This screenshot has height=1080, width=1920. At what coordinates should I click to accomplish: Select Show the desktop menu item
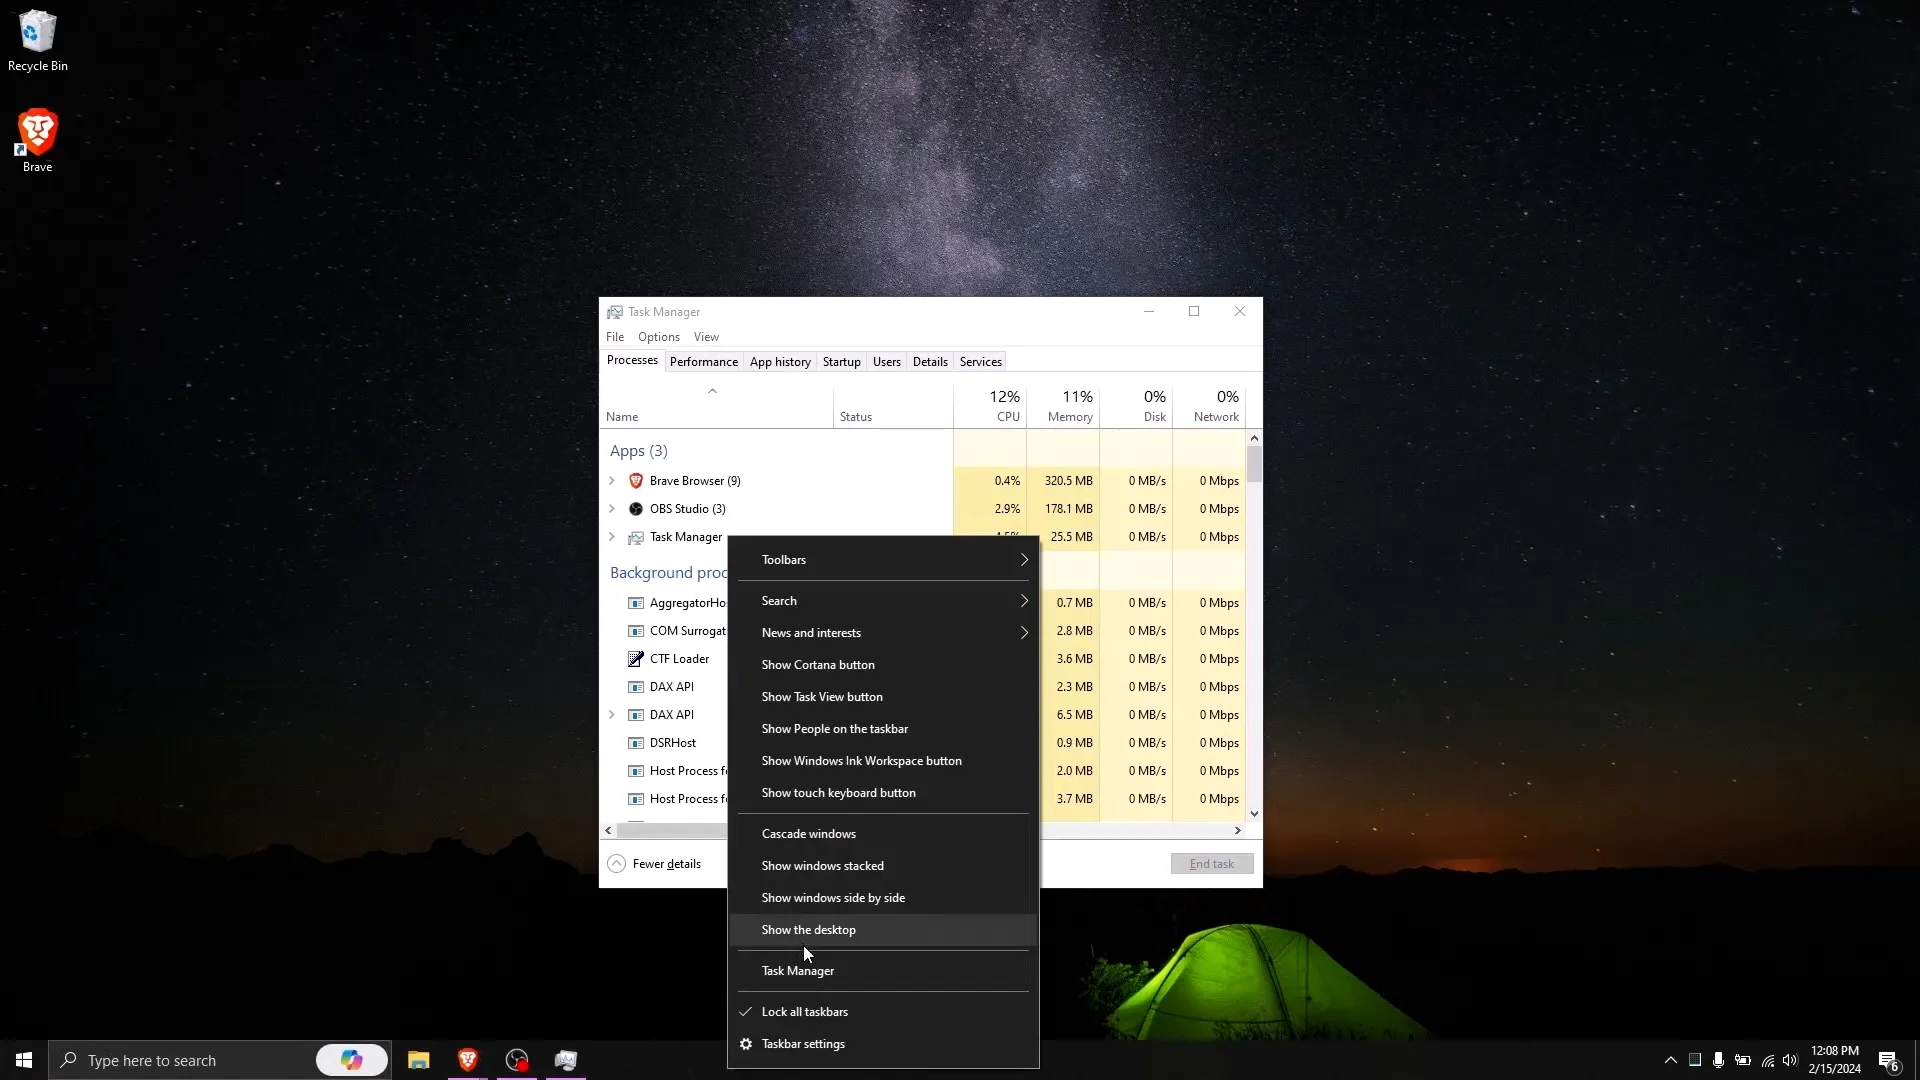tap(808, 930)
